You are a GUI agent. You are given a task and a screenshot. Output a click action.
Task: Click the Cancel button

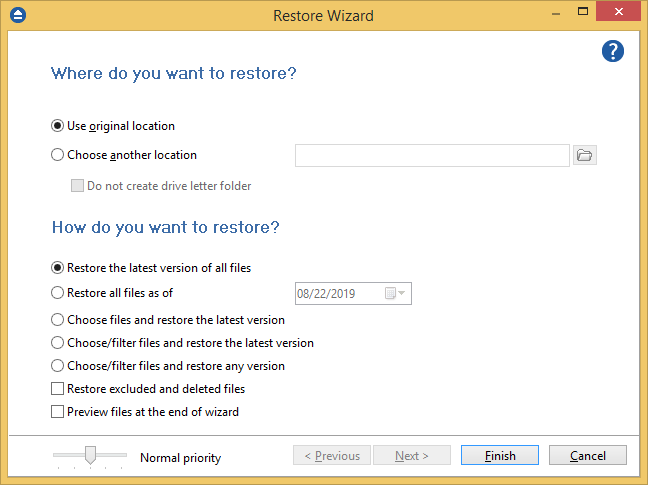[x=588, y=455]
